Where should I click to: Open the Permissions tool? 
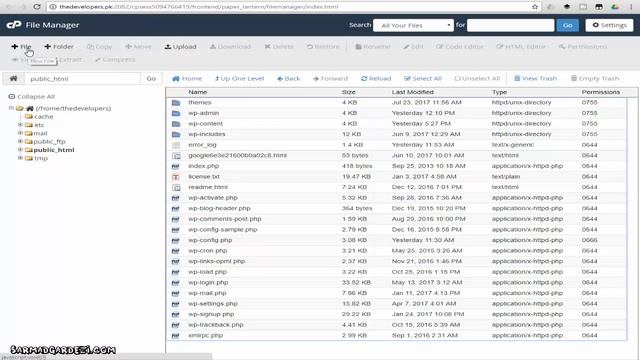tap(582, 47)
